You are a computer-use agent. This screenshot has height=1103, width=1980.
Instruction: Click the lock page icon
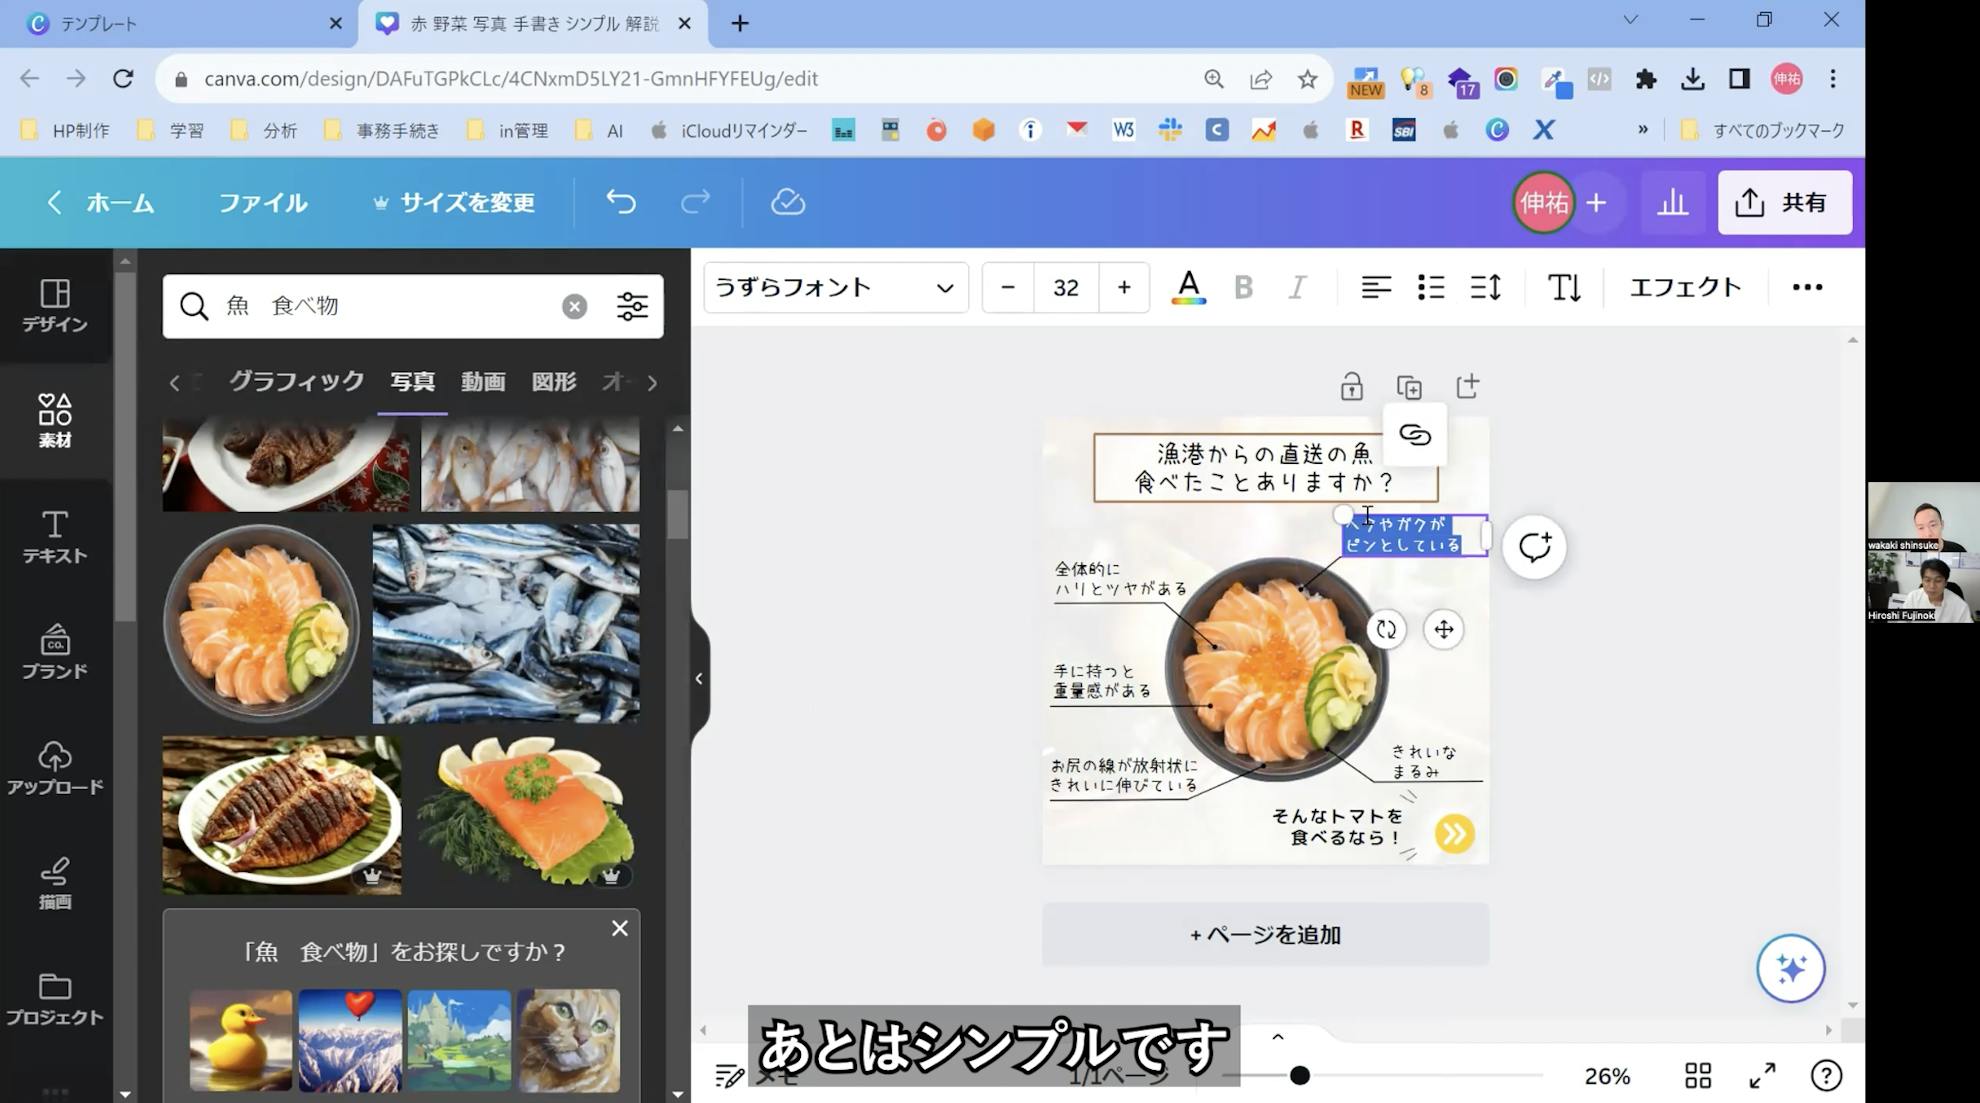[1352, 387]
